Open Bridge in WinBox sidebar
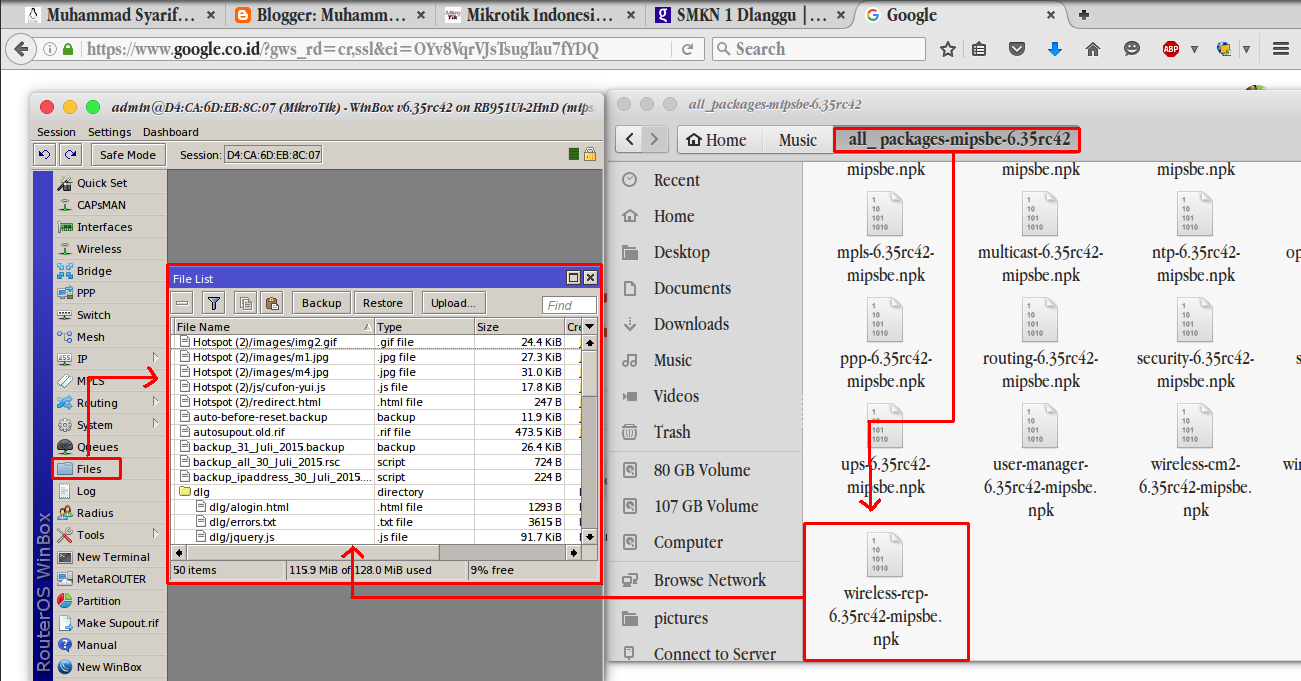 [x=94, y=271]
